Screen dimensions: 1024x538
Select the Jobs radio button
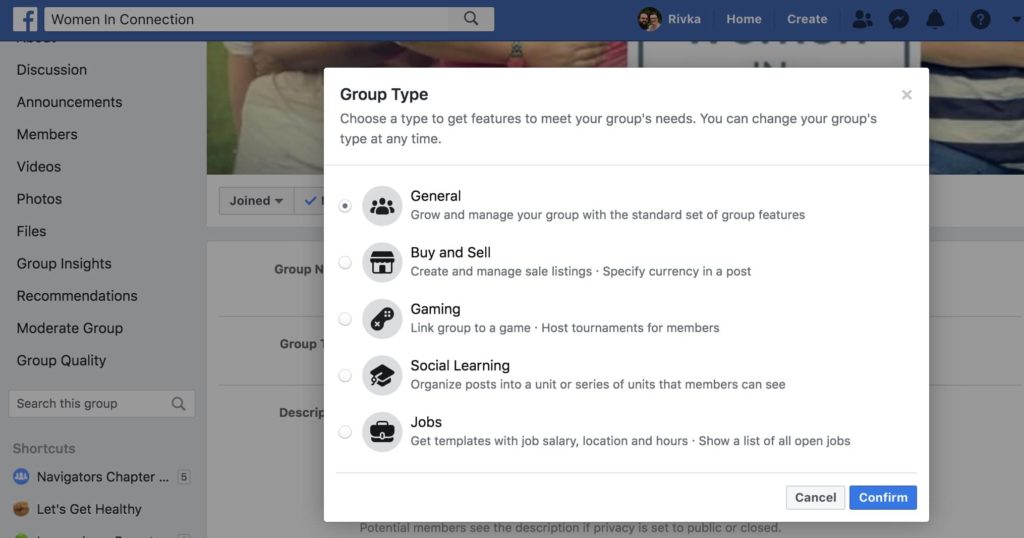tap(345, 432)
